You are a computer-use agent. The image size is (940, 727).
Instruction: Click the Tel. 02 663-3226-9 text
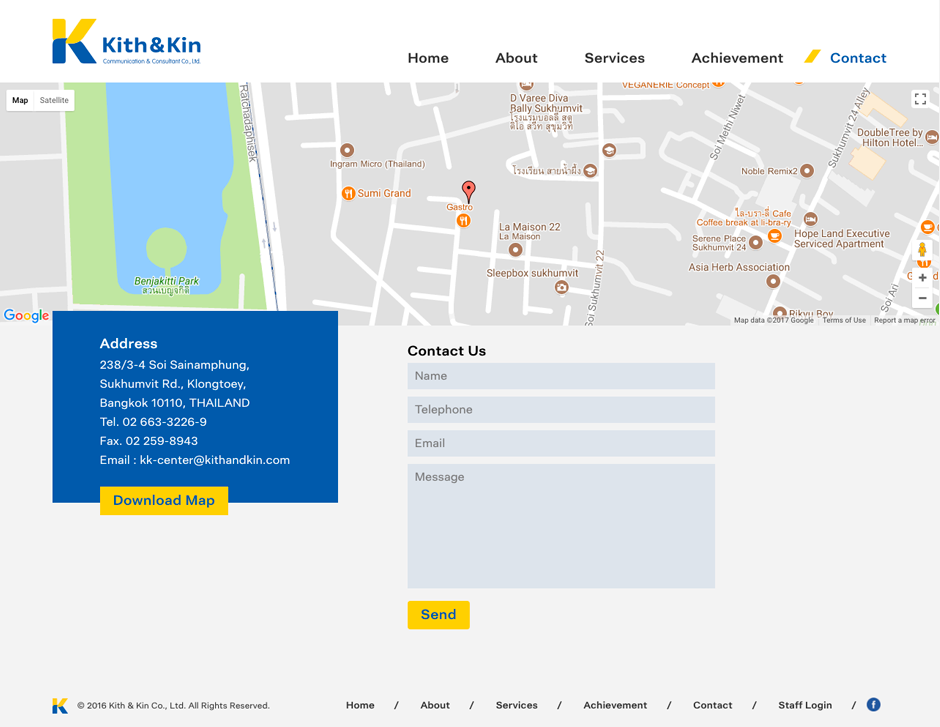pyautogui.click(x=153, y=422)
